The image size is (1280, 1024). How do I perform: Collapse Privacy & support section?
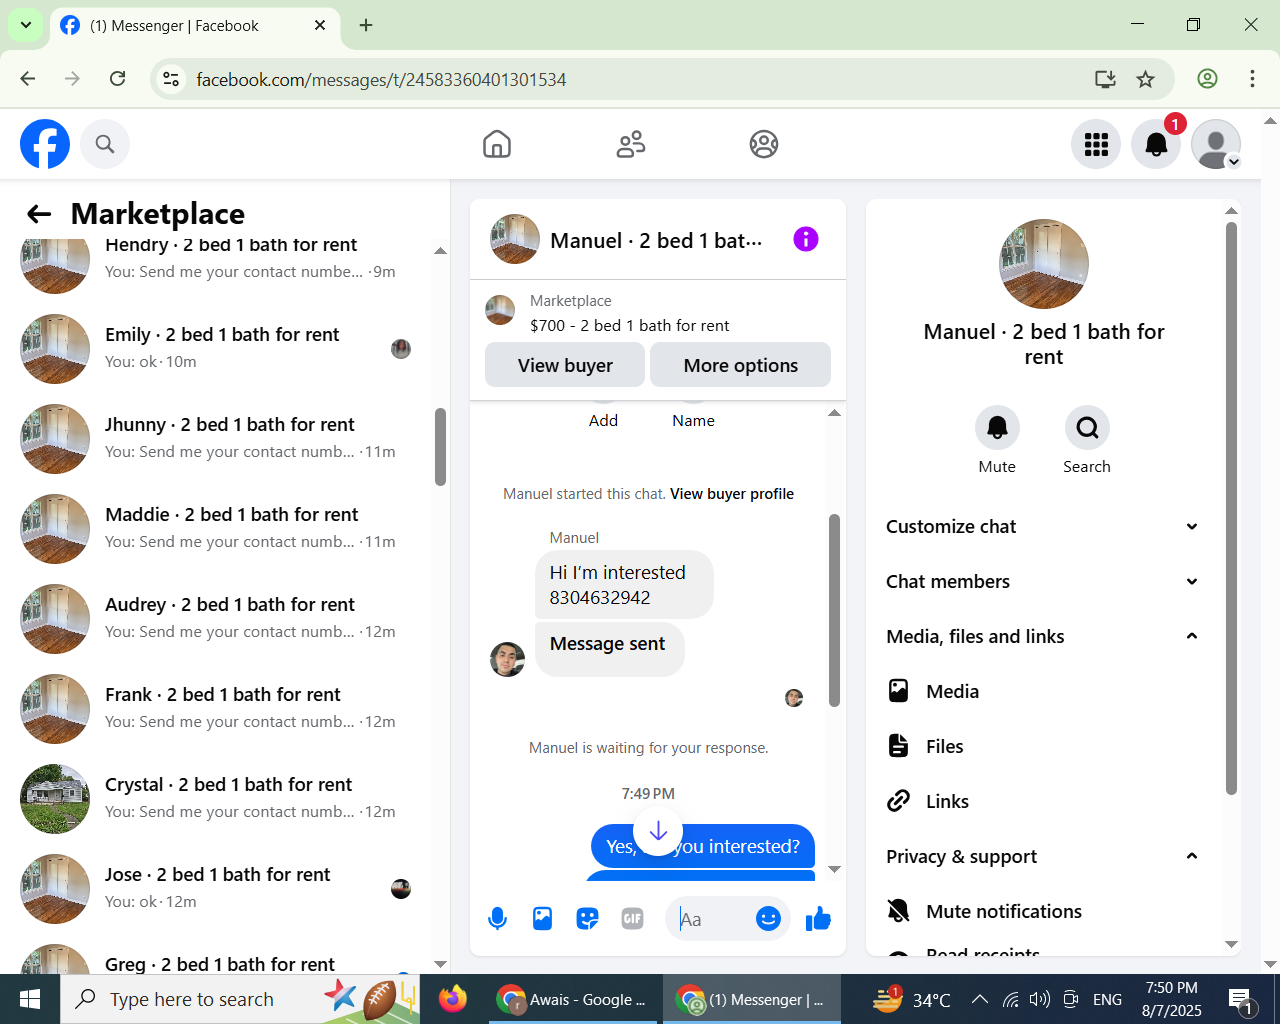(x=1045, y=856)
